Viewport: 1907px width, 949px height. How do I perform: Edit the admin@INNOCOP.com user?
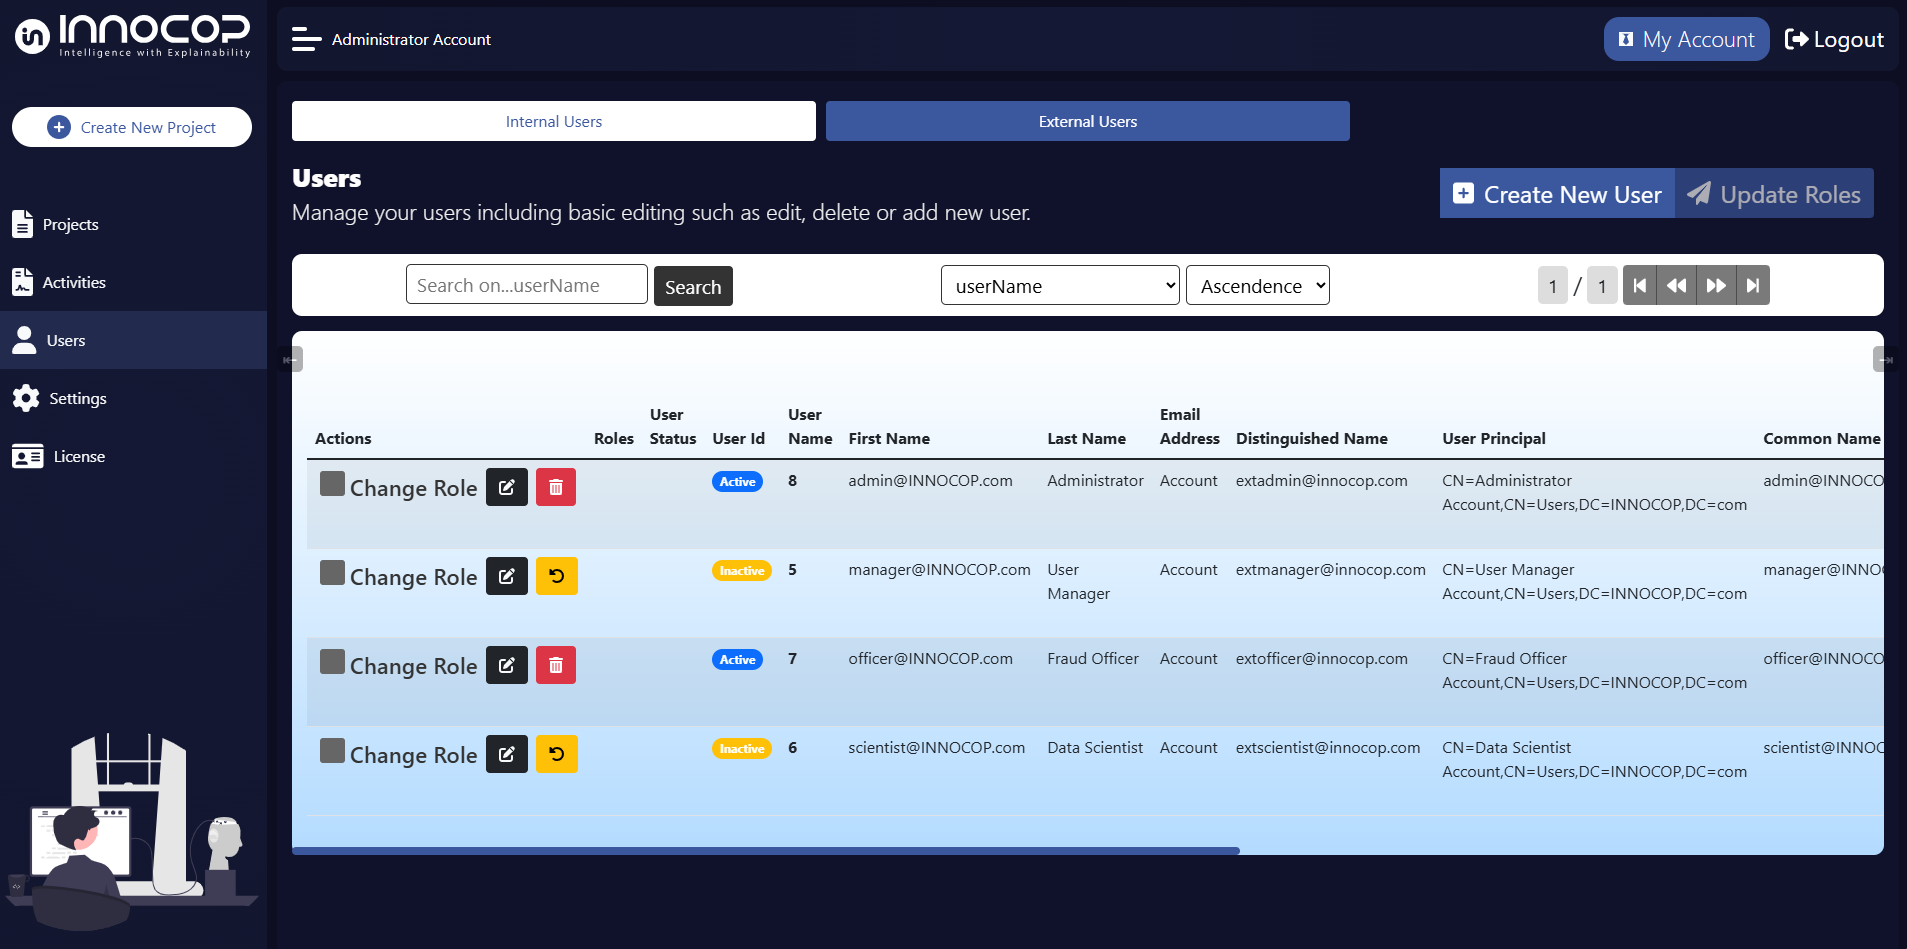(x=507, y=487)
